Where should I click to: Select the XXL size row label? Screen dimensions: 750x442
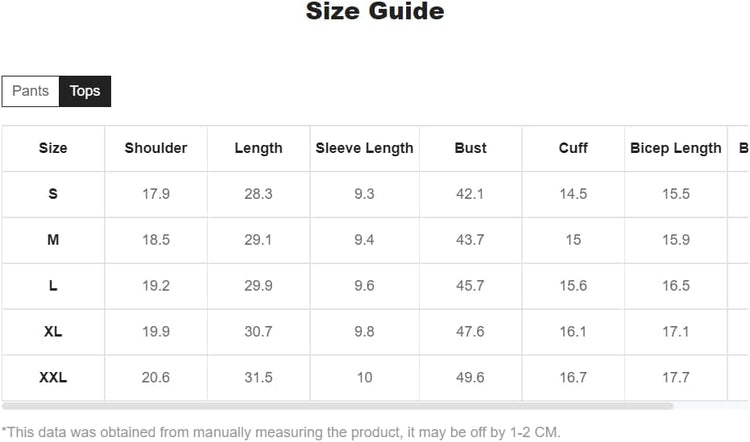tap(53, 377)
